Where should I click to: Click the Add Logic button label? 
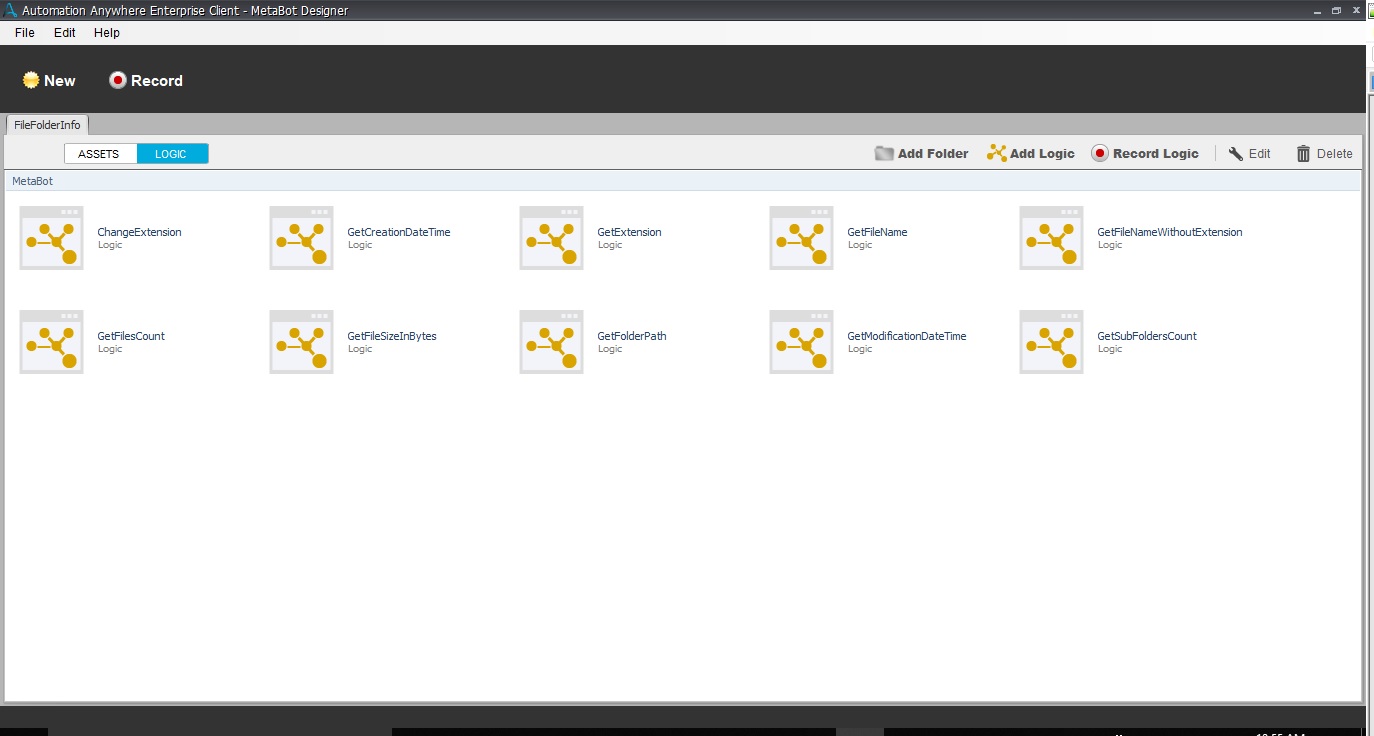[1042, 153]
